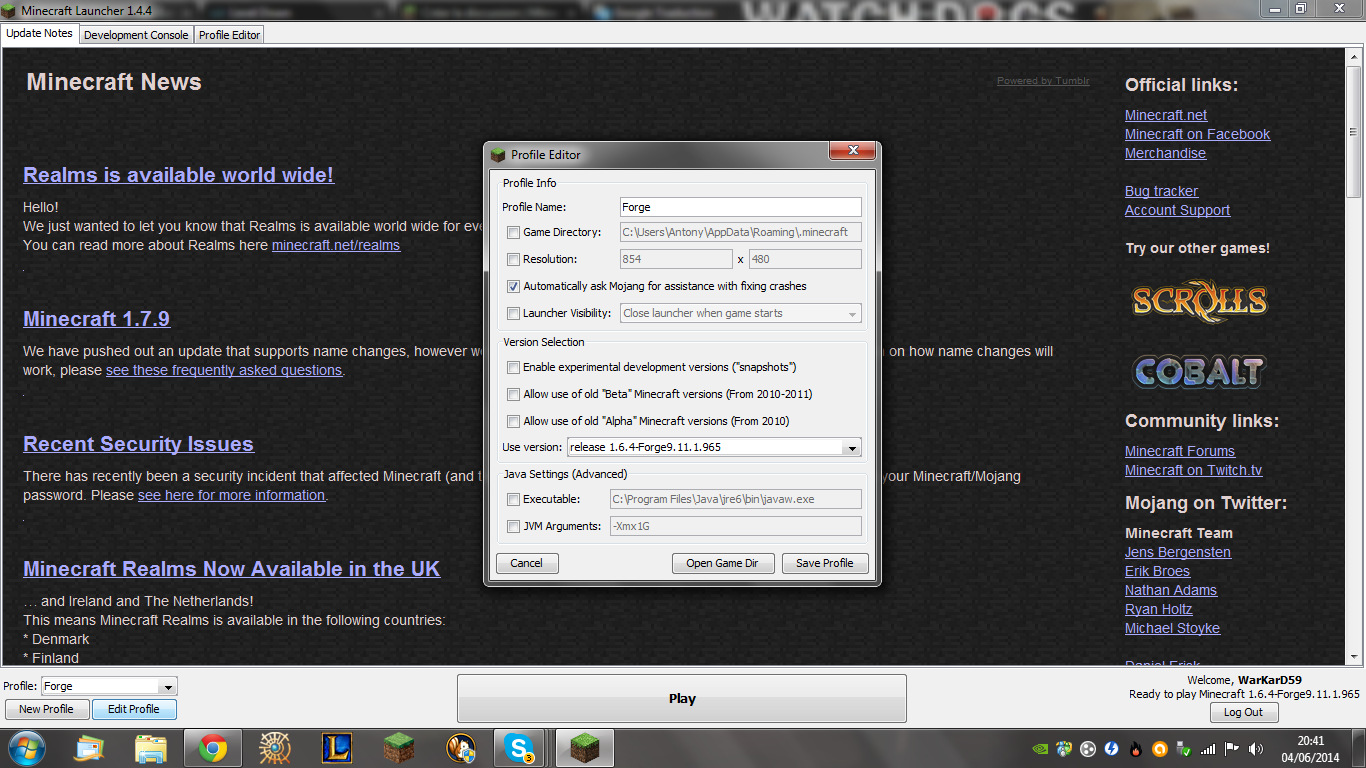Switch to Google Chrome in the taskbar

pyautogui.click(x=212, y=748)
